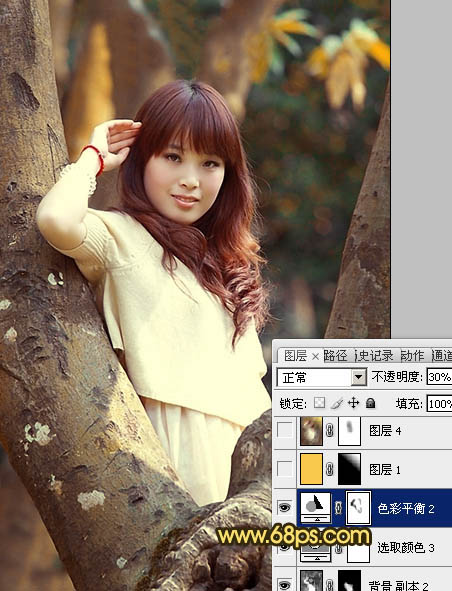Hide the 色彩平衡 2 layer
The width and height of the screenshot is (452, 591).
[x=285, y=508]
